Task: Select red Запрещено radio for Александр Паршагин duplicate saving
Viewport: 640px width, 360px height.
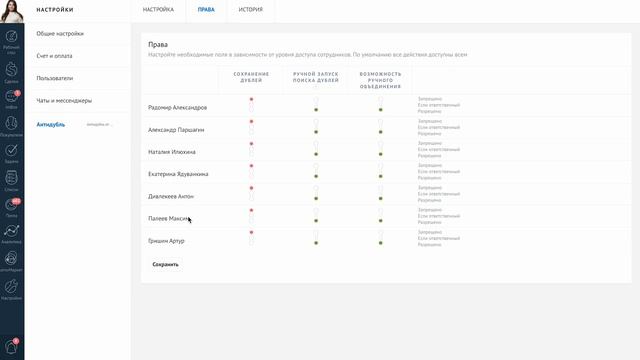Action: 251,122
